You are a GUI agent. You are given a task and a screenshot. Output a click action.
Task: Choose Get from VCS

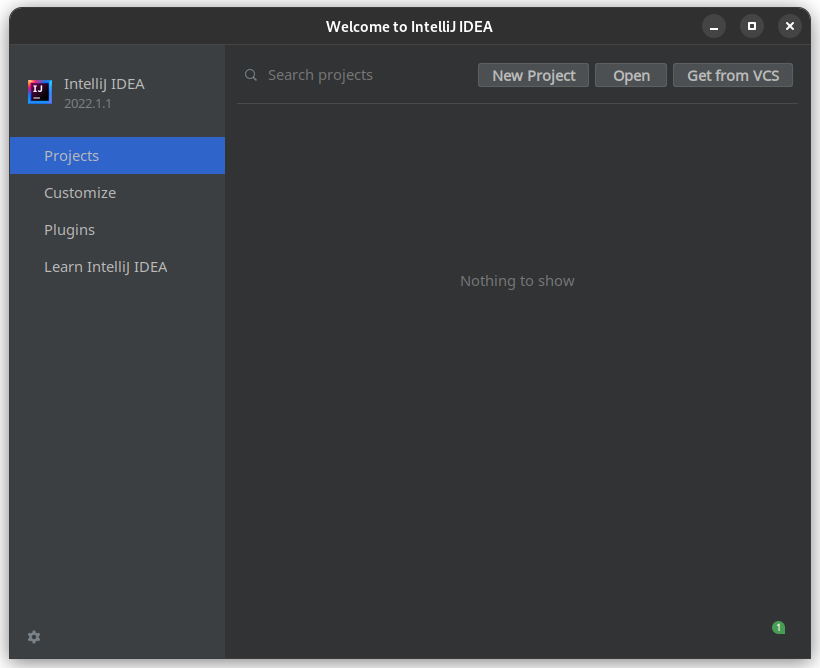[733, 75]
